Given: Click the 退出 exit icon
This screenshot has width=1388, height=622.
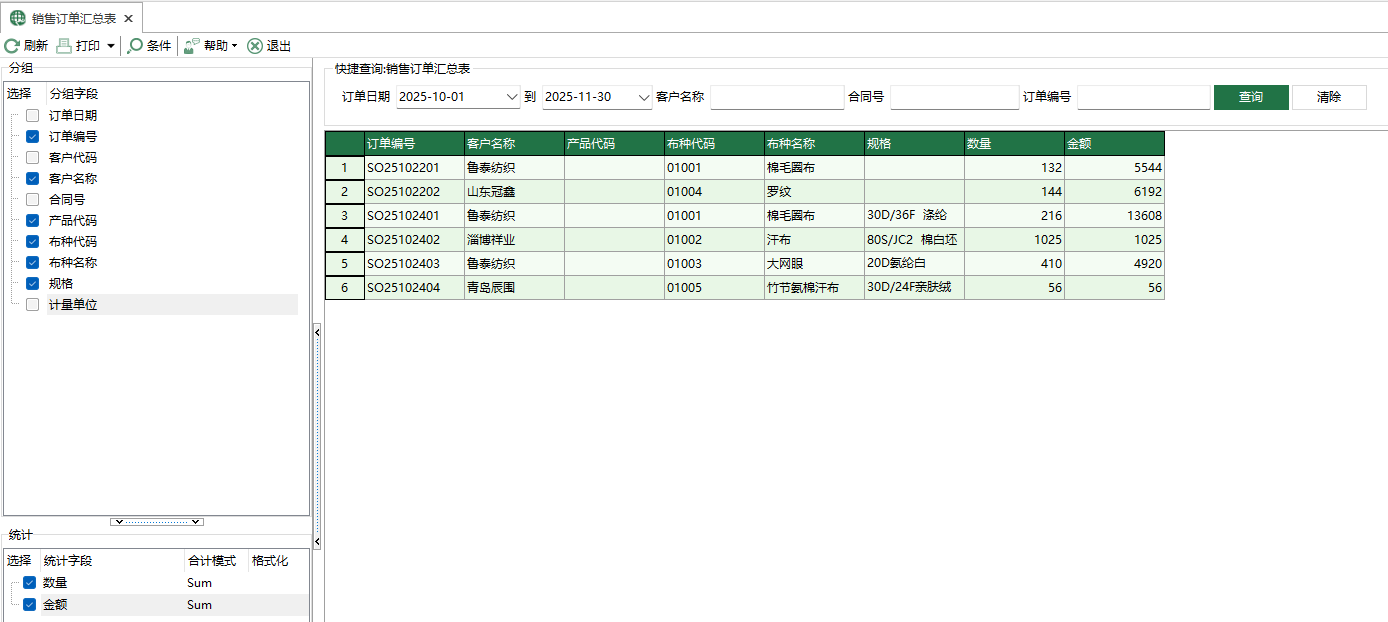Looking at the screenshot, I should tap(254, 45).
